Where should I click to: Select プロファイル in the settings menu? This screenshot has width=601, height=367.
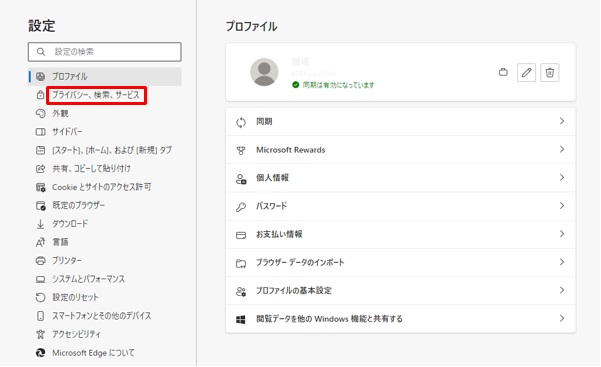(105, 76)
